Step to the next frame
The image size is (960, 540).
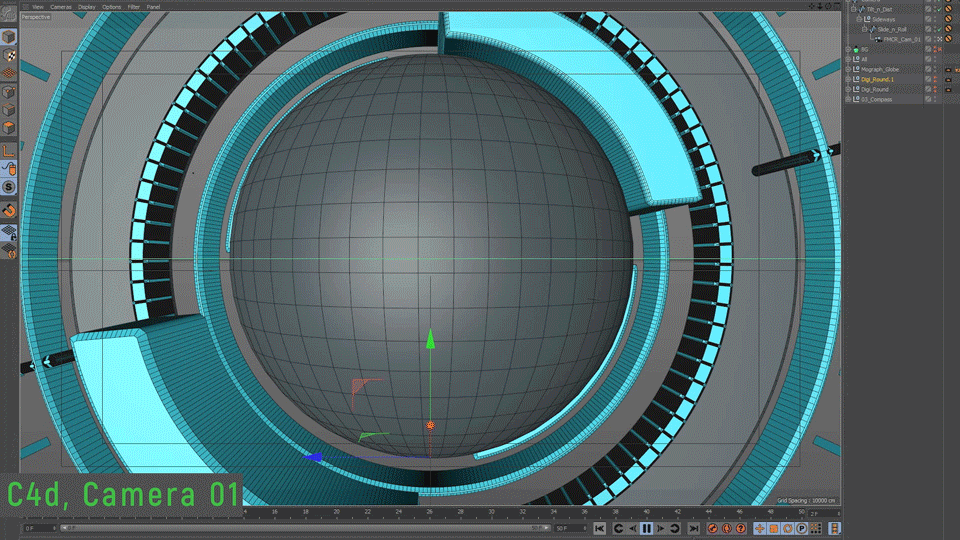(661, 528)
